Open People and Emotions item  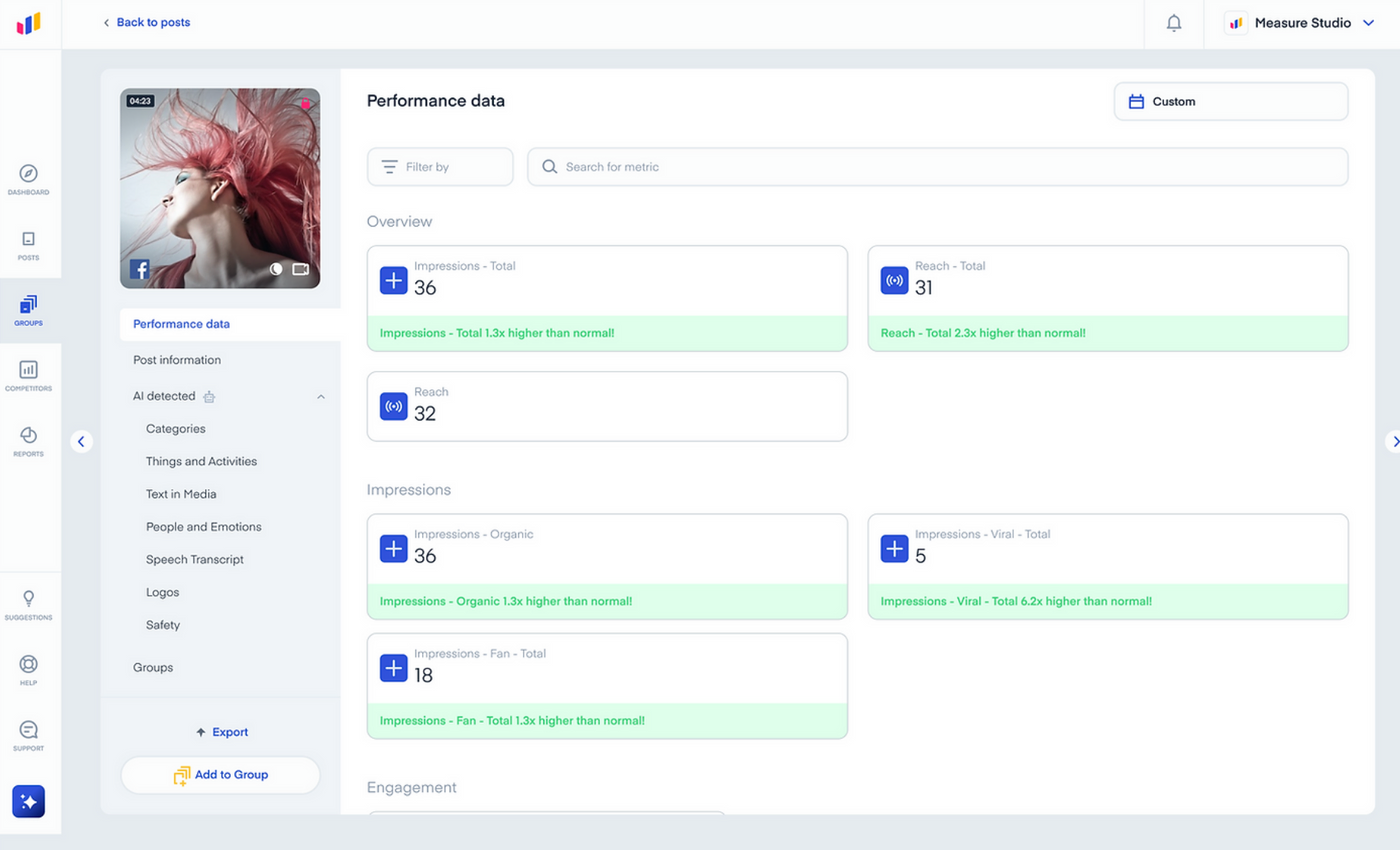tap(204, 527)
